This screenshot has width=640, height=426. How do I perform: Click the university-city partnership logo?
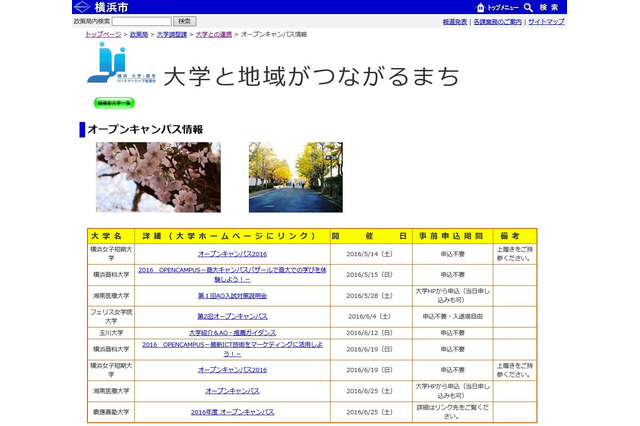(x=121, y=63)
